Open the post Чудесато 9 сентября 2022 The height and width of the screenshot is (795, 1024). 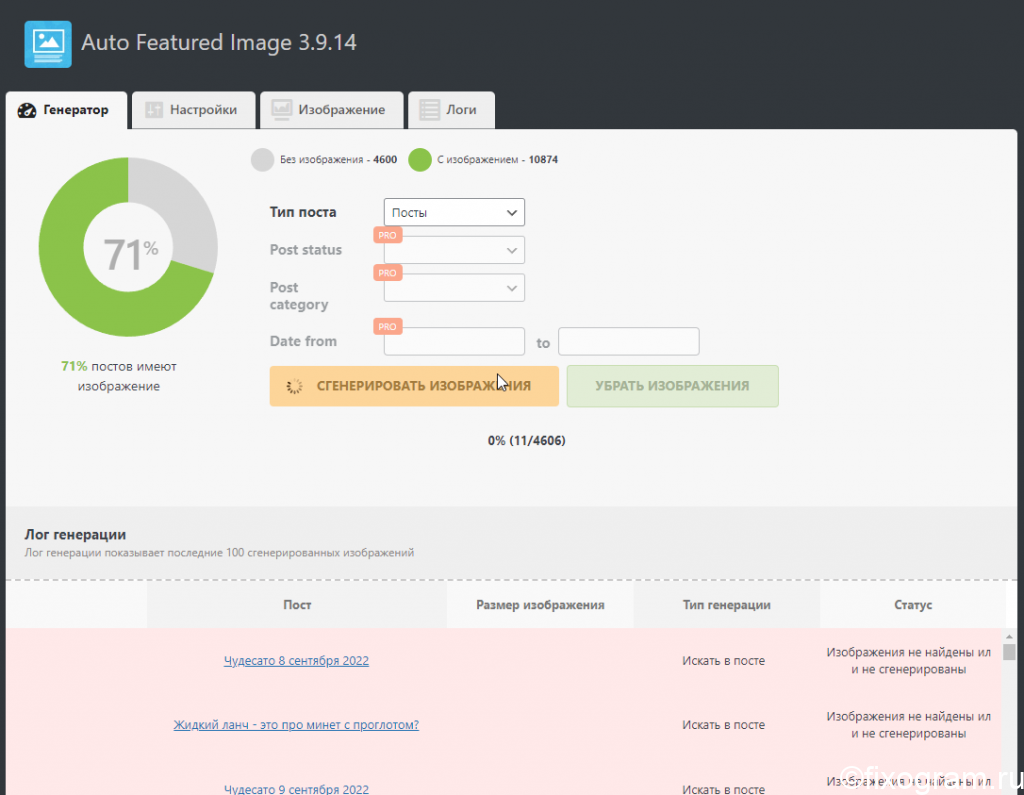(x=296, y=788)
